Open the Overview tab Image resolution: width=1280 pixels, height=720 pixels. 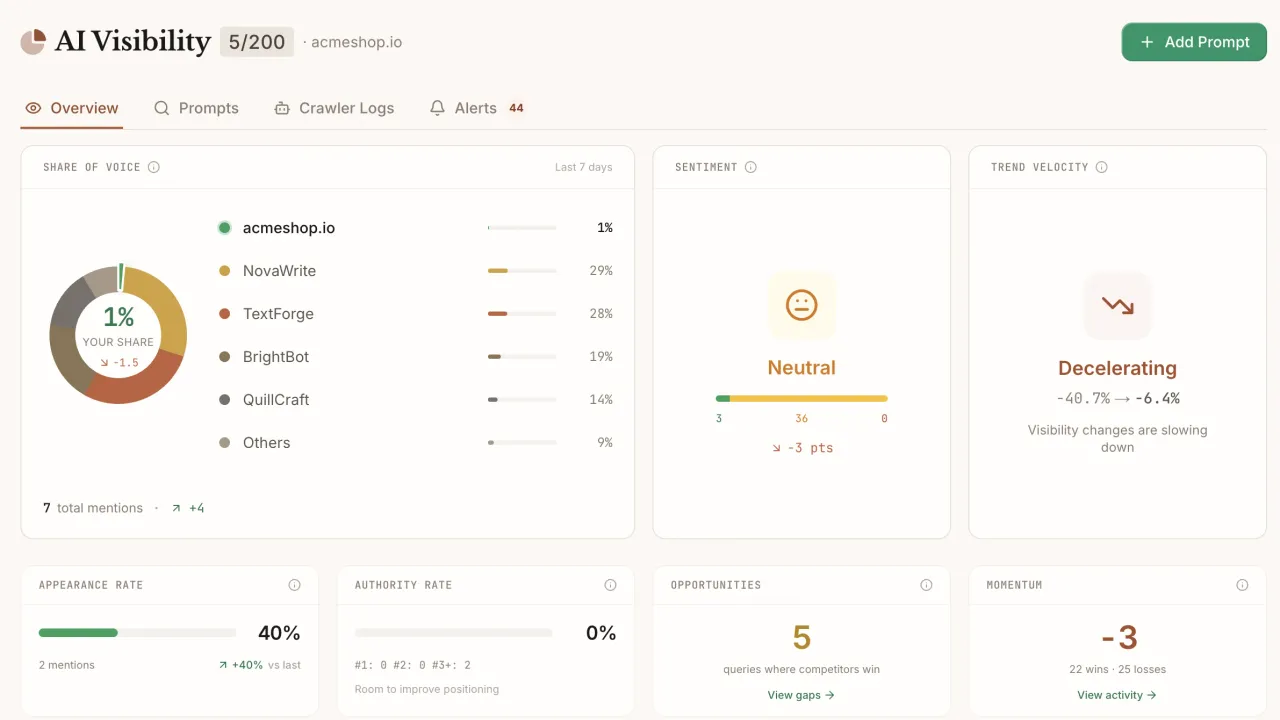click(x=72, y=108)
